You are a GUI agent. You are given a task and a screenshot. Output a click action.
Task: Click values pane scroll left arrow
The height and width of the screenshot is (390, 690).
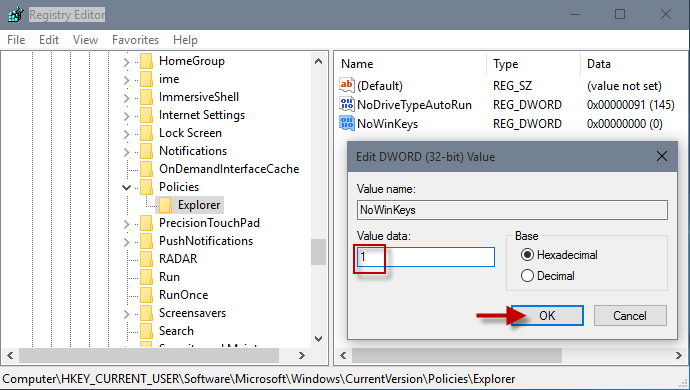tap(343, 355)
